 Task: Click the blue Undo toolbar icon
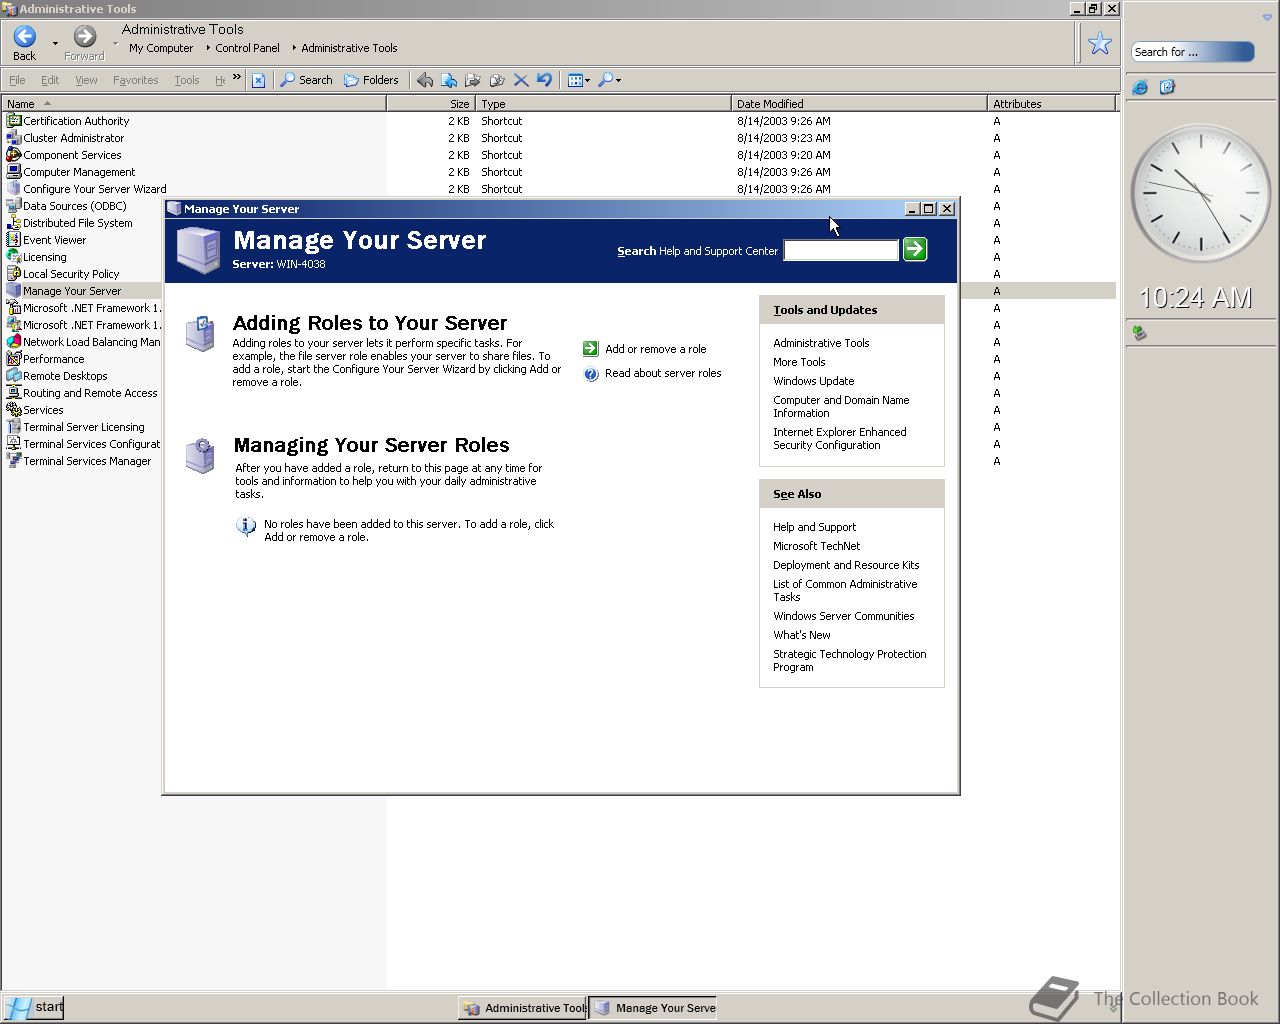[544, 80]
